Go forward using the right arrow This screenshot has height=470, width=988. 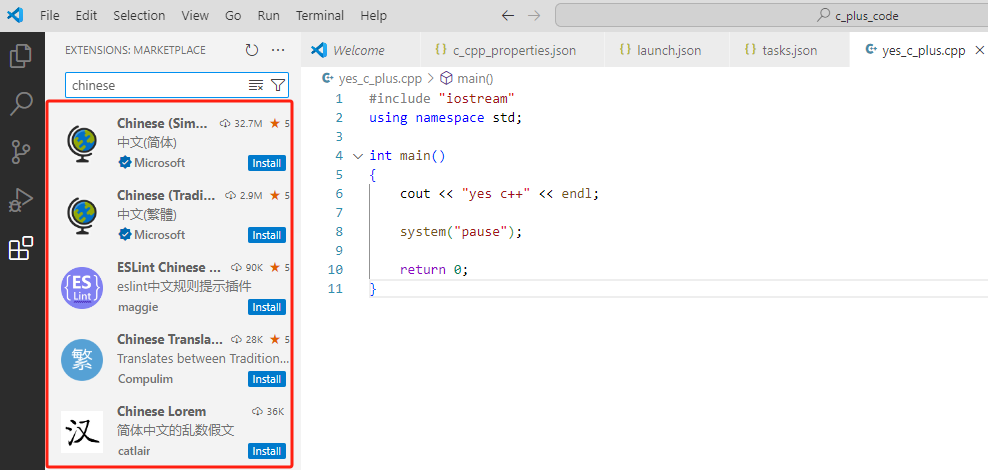[534, 16]
